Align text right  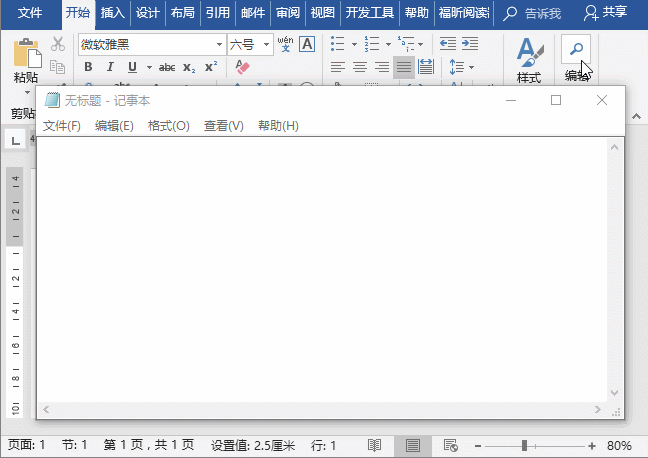click(382, 67)
